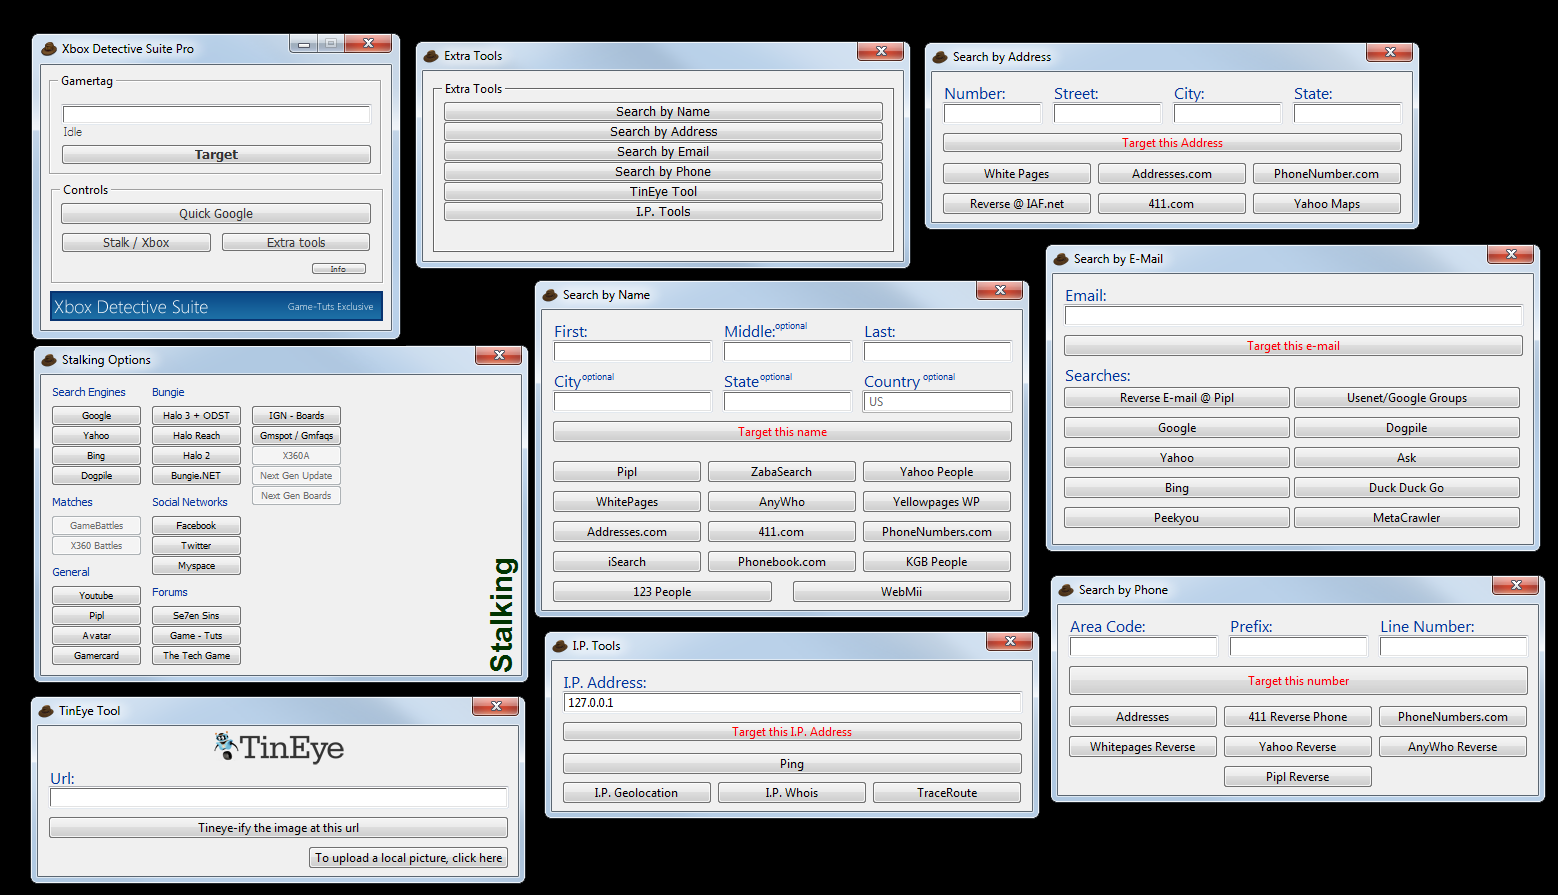This screenshot has height=895, width=1558.
Task: Click Gamercard under General
Action: point(96,656)
